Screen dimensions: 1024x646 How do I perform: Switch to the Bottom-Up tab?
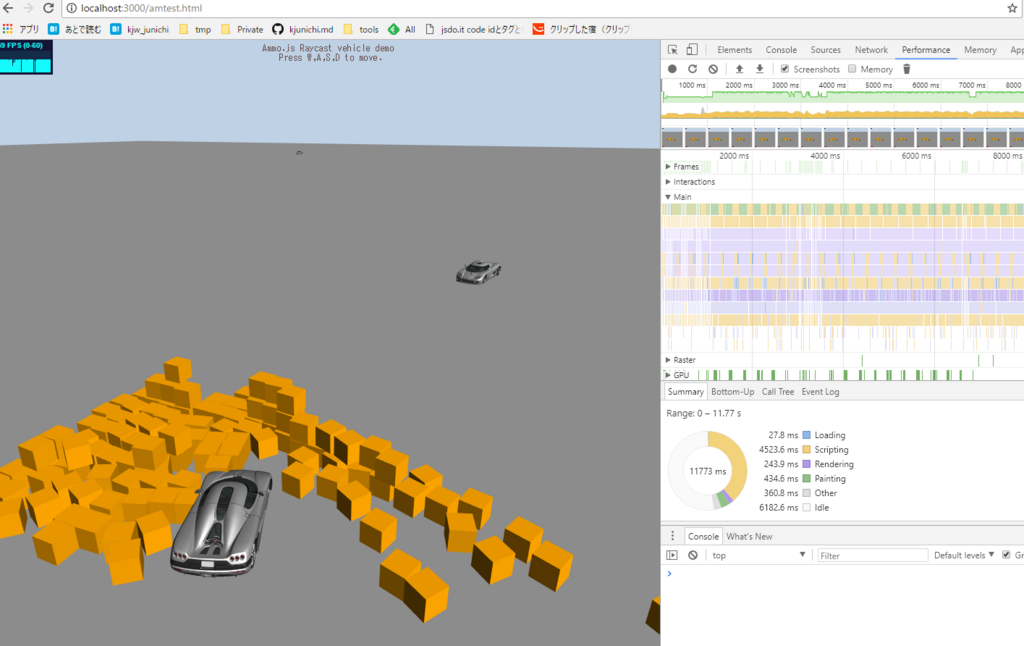pos(733,391)
